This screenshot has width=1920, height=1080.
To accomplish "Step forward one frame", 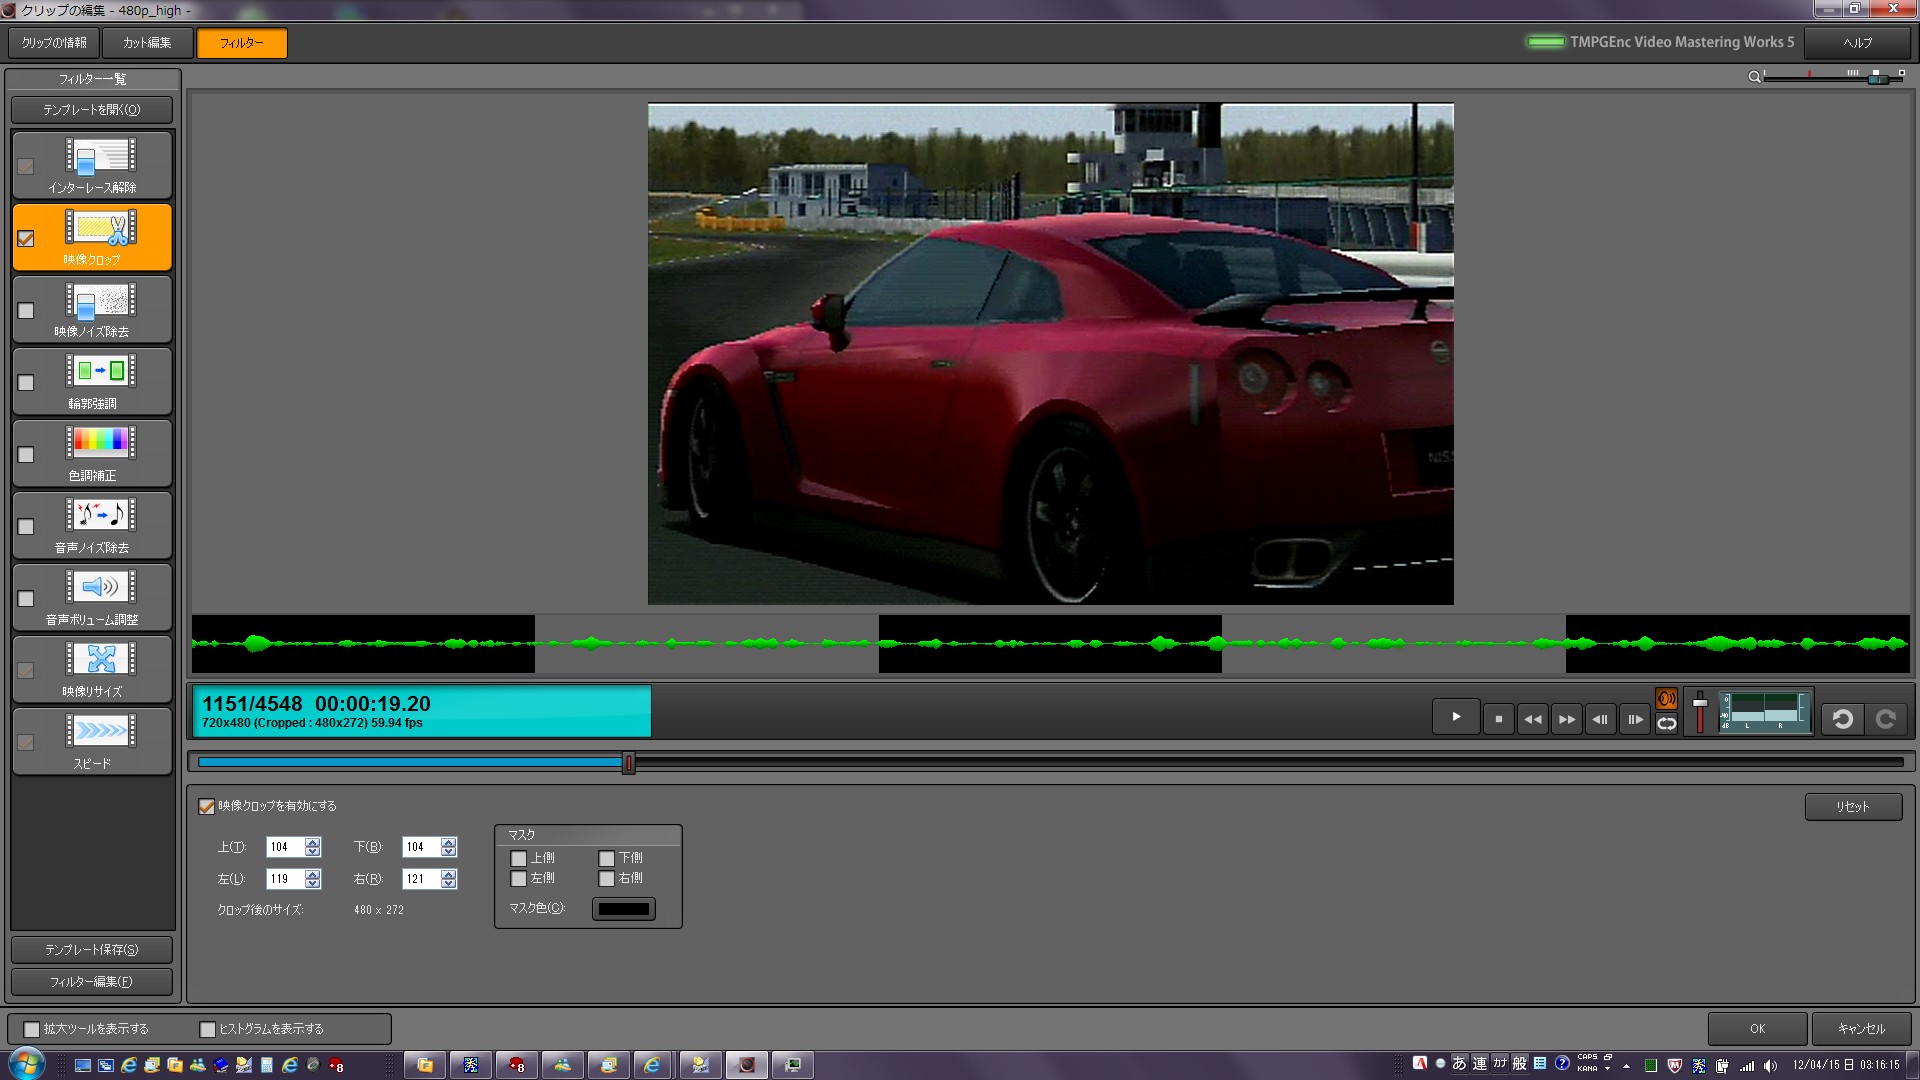I will coord(1635,719).
